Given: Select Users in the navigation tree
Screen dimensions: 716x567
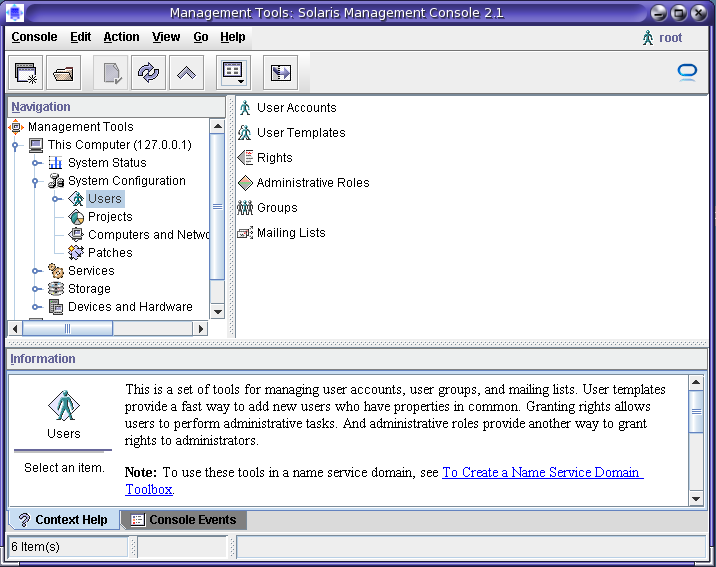Looking at the screenshot, I should coord(105,199).
